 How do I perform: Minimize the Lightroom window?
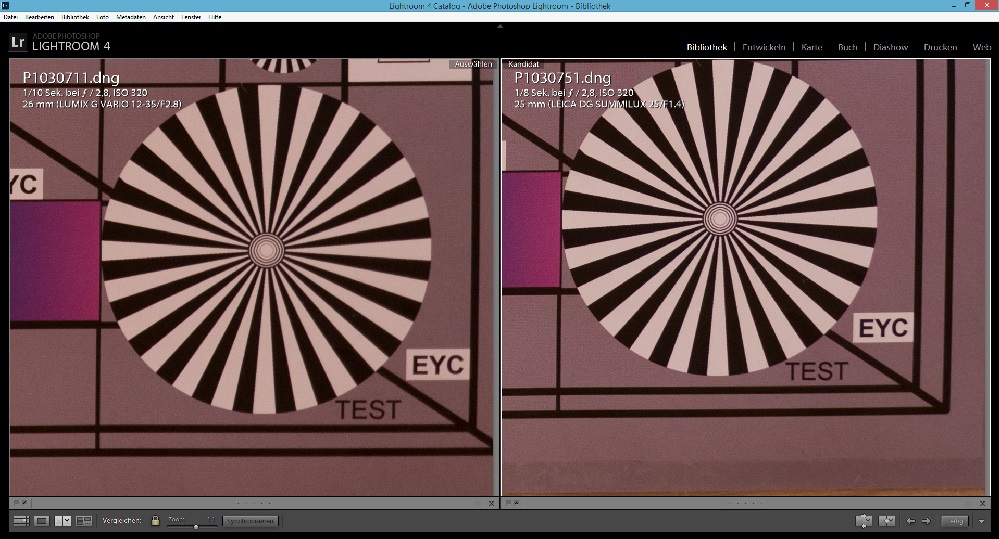click(x=954, y=5)
